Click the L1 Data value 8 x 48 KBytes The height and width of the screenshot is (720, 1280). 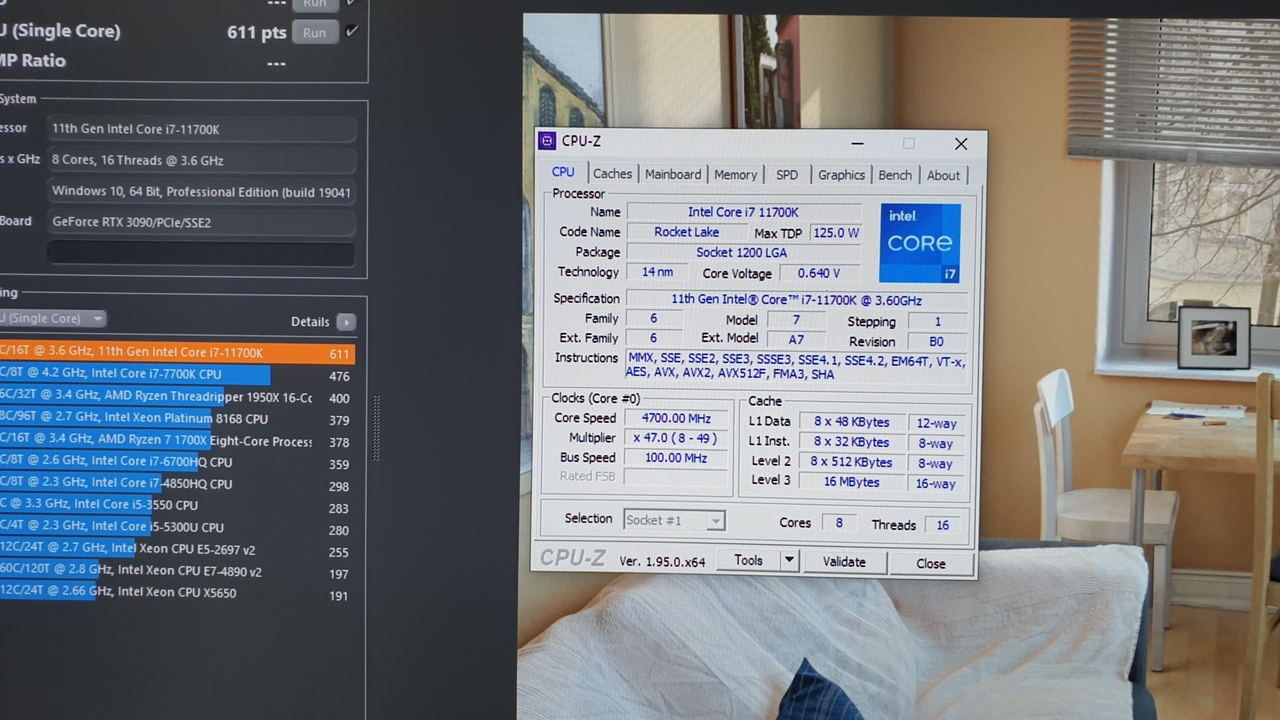(x=851, y=422)
